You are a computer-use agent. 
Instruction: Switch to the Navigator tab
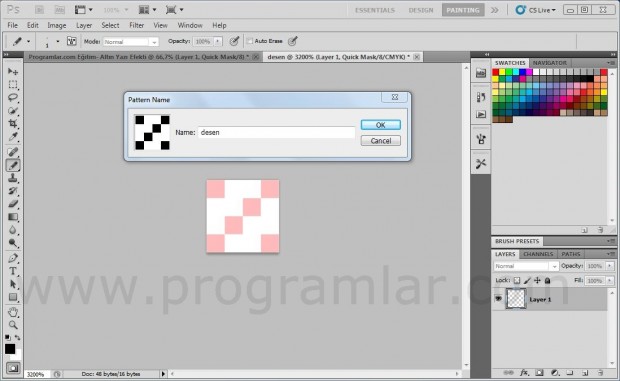click(550, 63)
